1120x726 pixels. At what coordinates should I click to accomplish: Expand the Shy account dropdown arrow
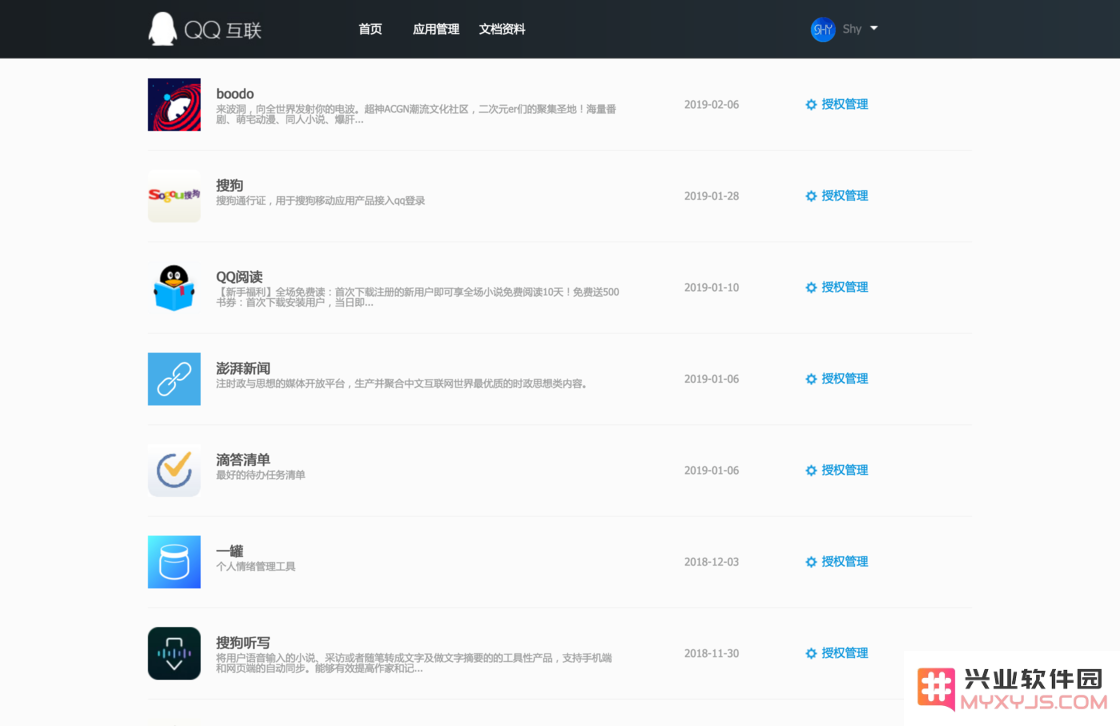click(874, 29)
